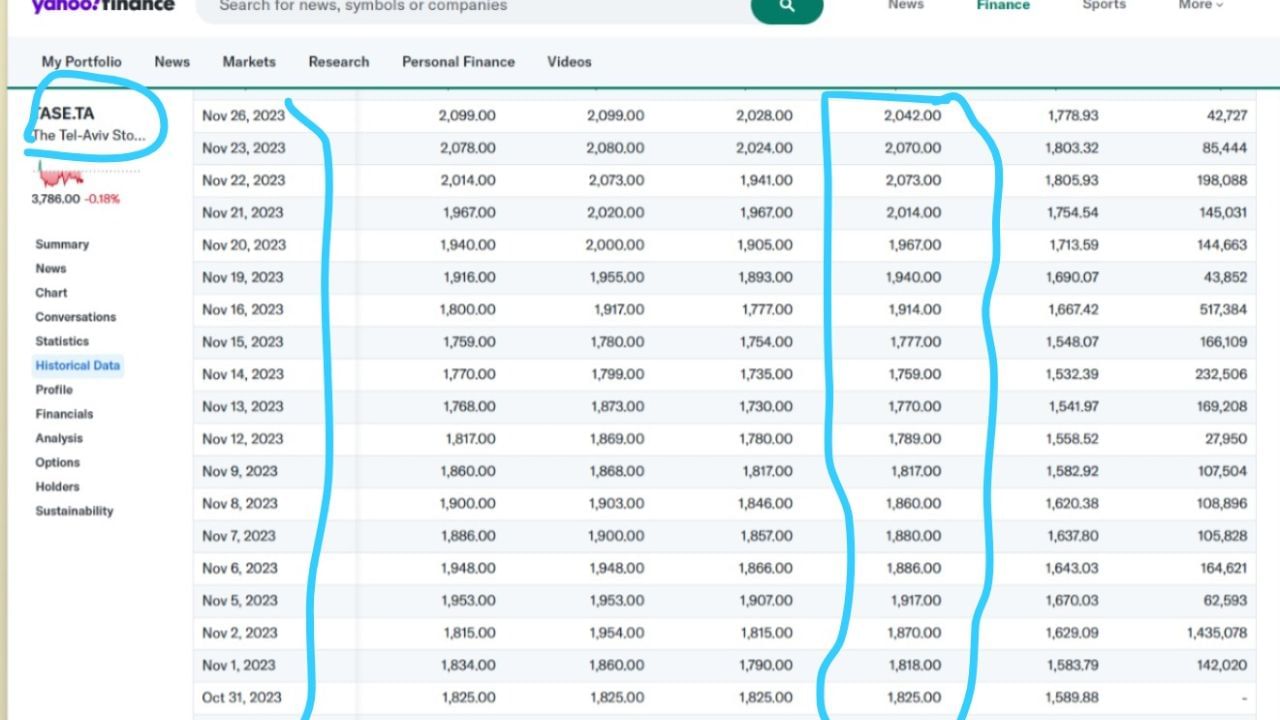
Task: Open News in the left sidebar
Action: point(51,268)
